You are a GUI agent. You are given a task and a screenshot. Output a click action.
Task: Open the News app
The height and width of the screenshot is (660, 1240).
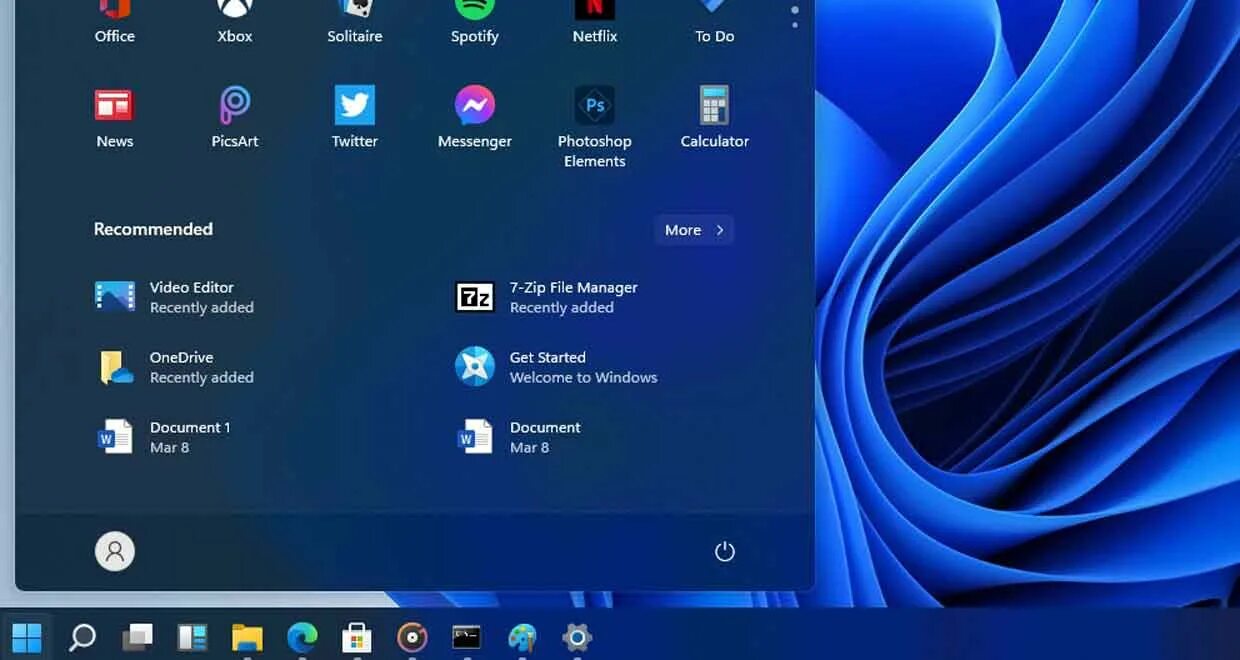coord(114,117)
